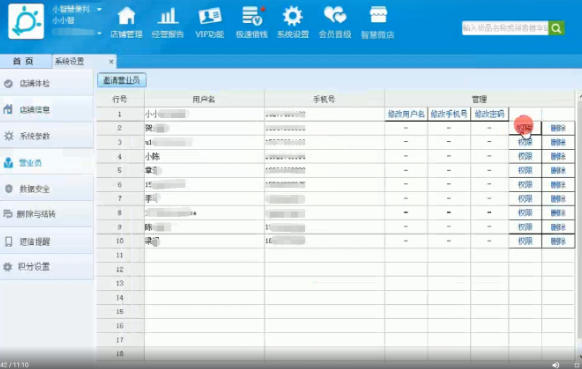Click 权限 button in row 9
The image size is (582, 369).
[525, 227]
